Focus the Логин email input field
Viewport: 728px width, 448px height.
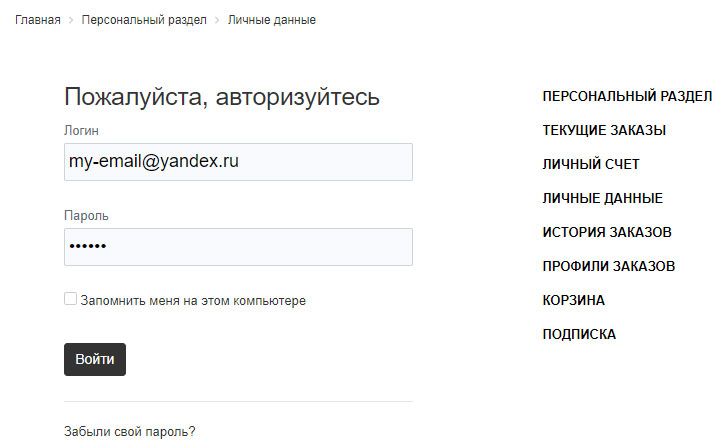point(238,162)
